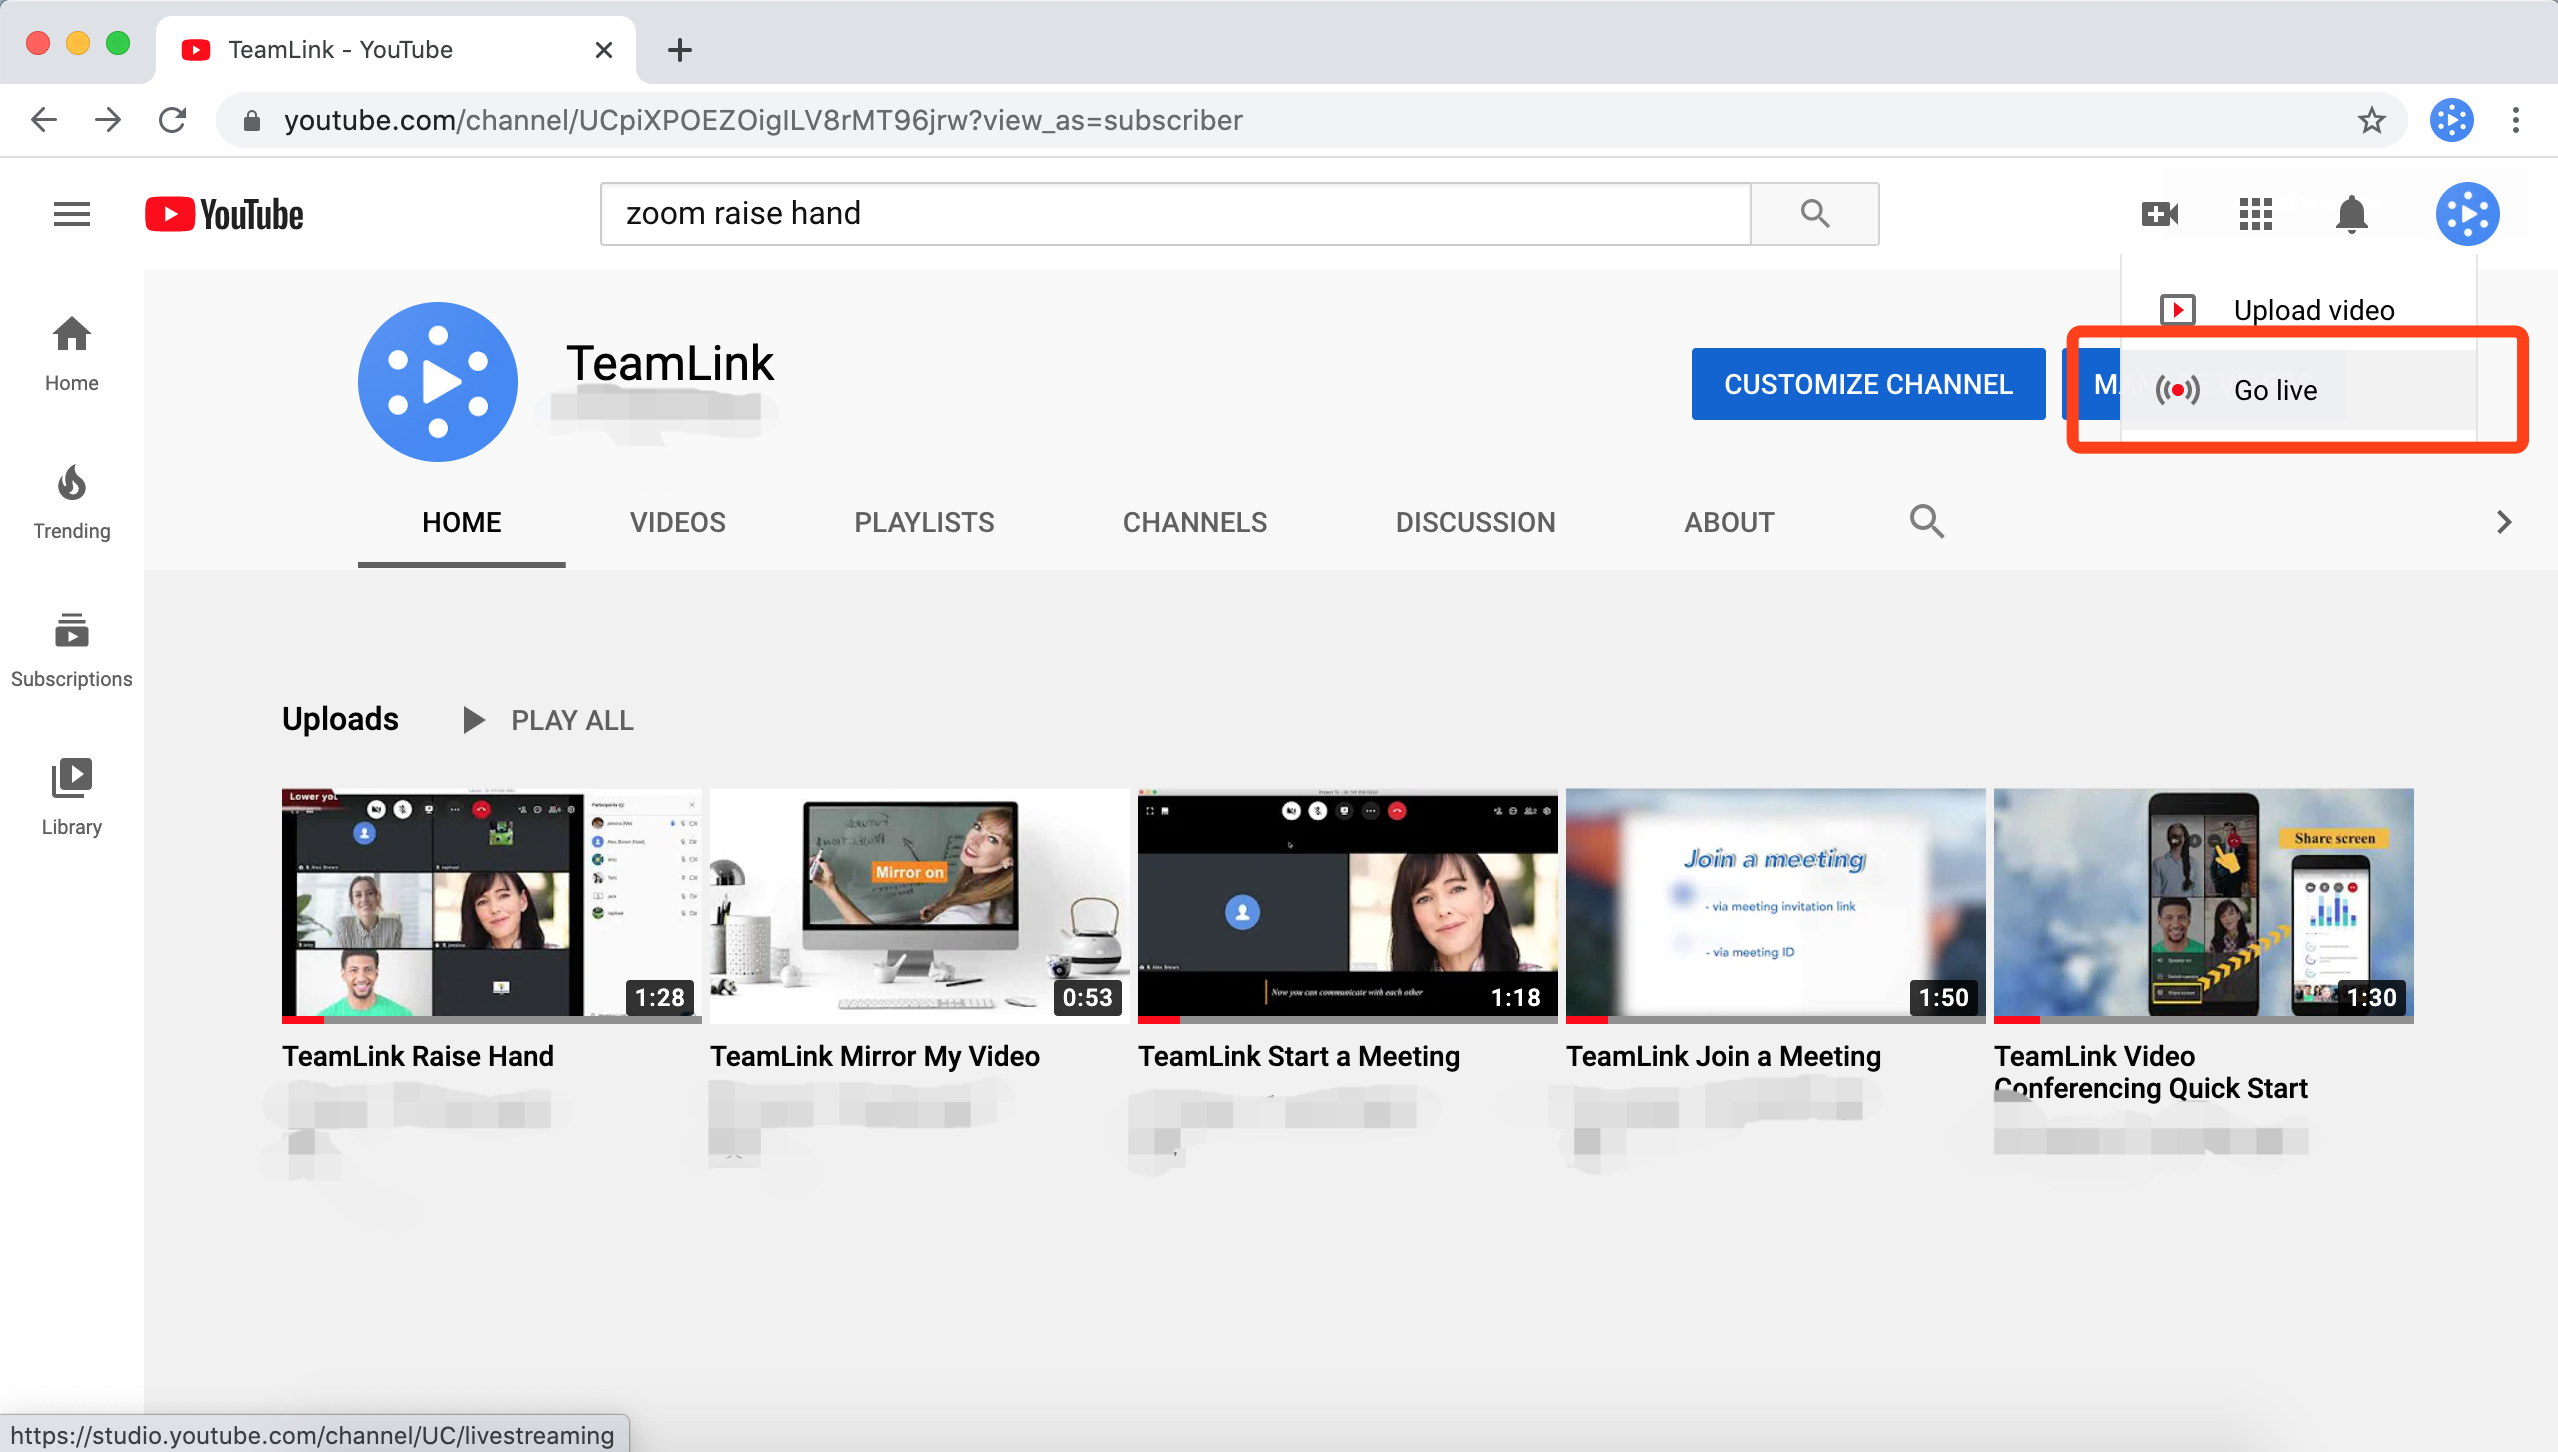Click the search magnifier button
The width and height of the screenshot is (2558, 1452).
pos(1814,214)
